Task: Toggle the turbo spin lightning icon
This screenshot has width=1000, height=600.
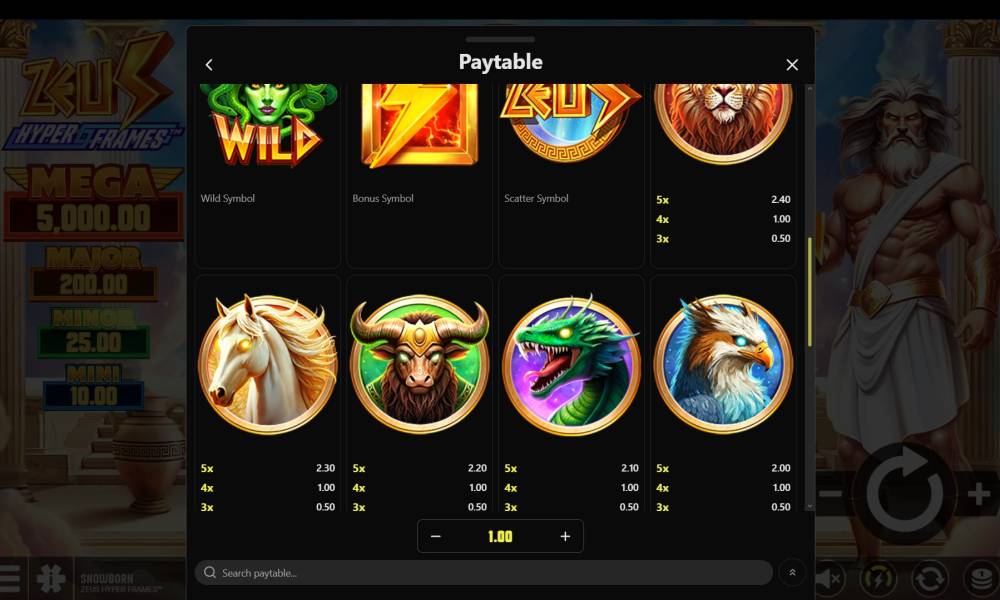Action: point(878,579)
